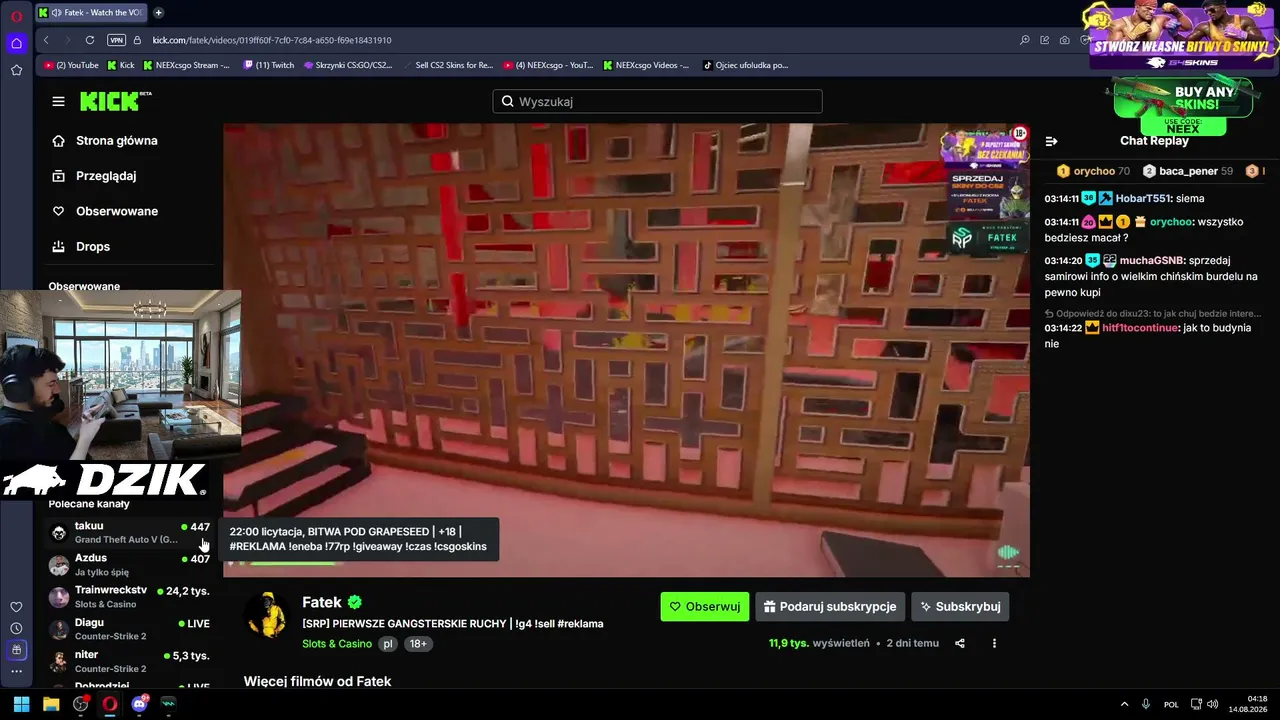The image size is (1280, 720).
Task: Open File Explorer from taskbar
Action: click(x=51, y=704)
